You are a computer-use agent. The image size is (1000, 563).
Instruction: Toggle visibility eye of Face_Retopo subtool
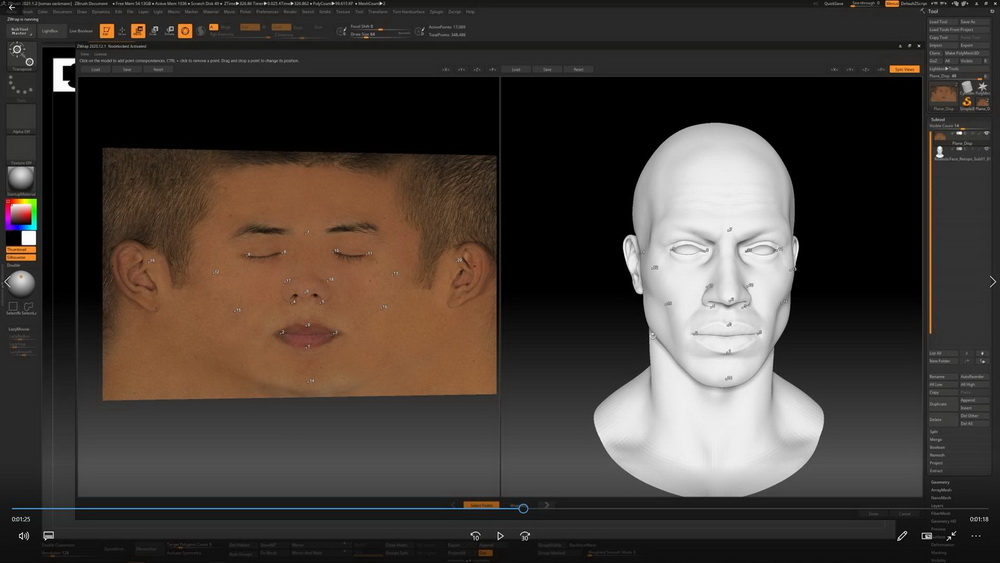(x=987, y=149)
